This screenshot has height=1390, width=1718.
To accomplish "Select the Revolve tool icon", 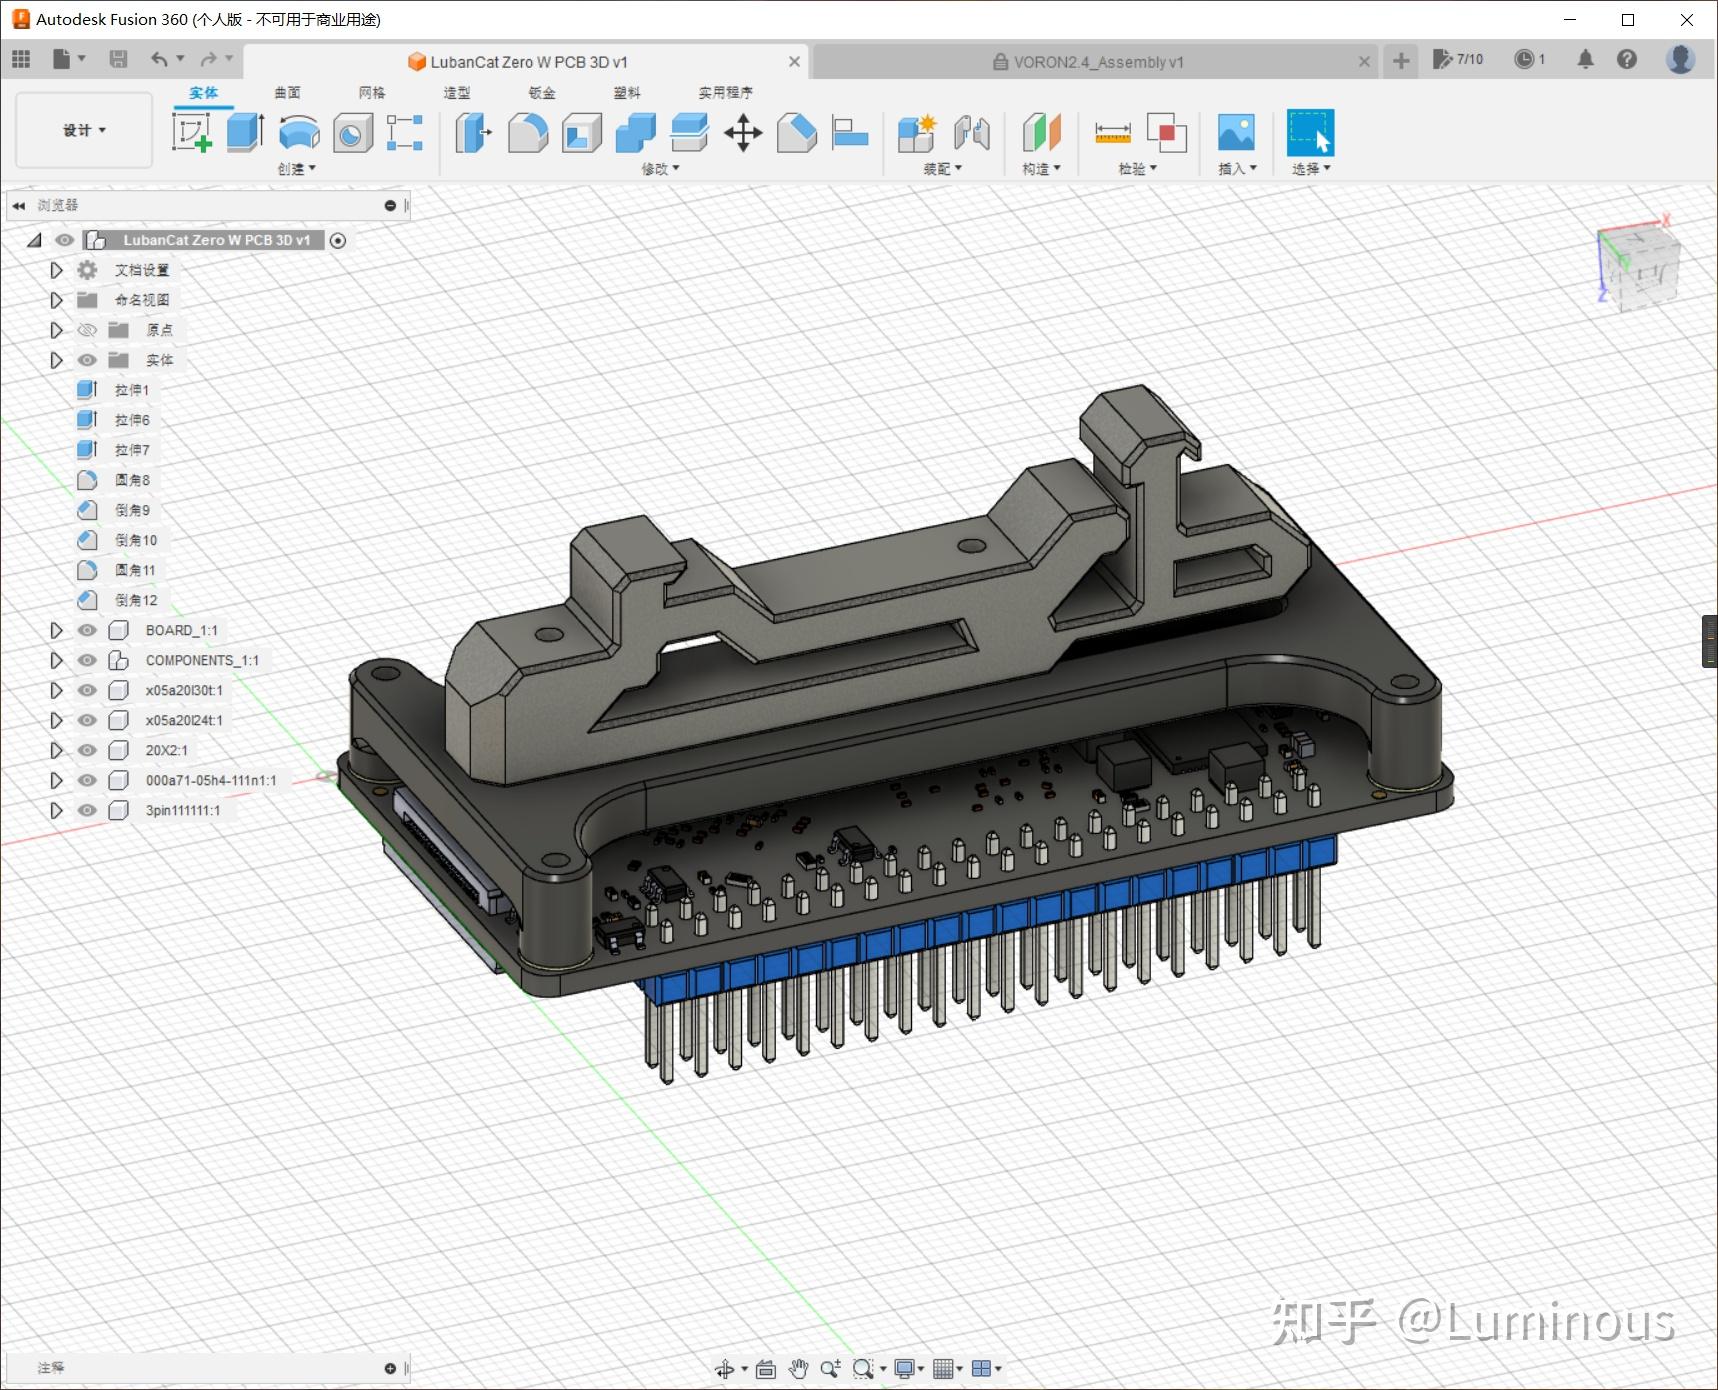I will pos(299,132).
